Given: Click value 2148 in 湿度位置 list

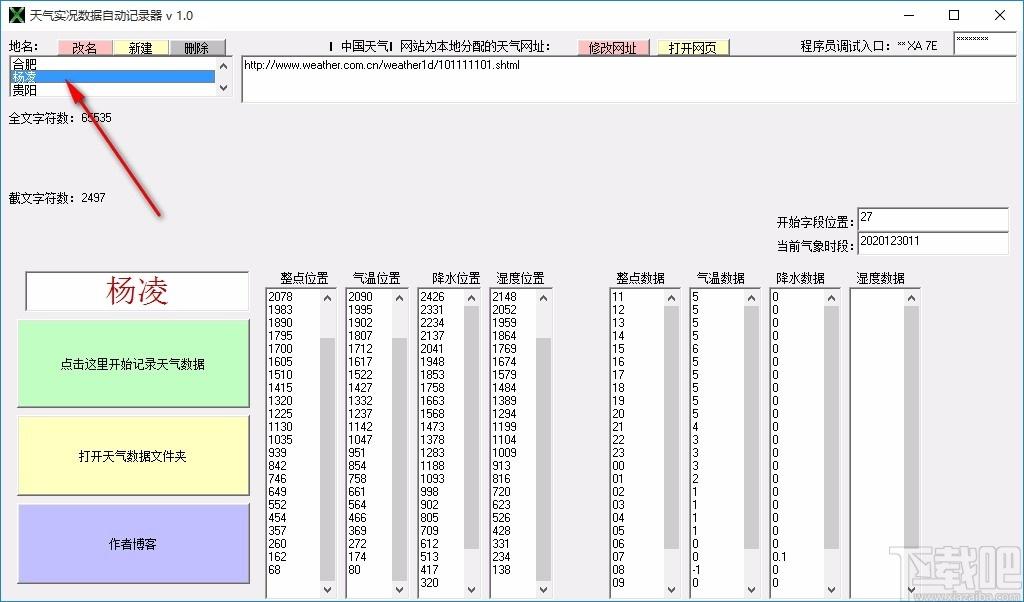Looking at the screenshot, I should click(504, 296).
